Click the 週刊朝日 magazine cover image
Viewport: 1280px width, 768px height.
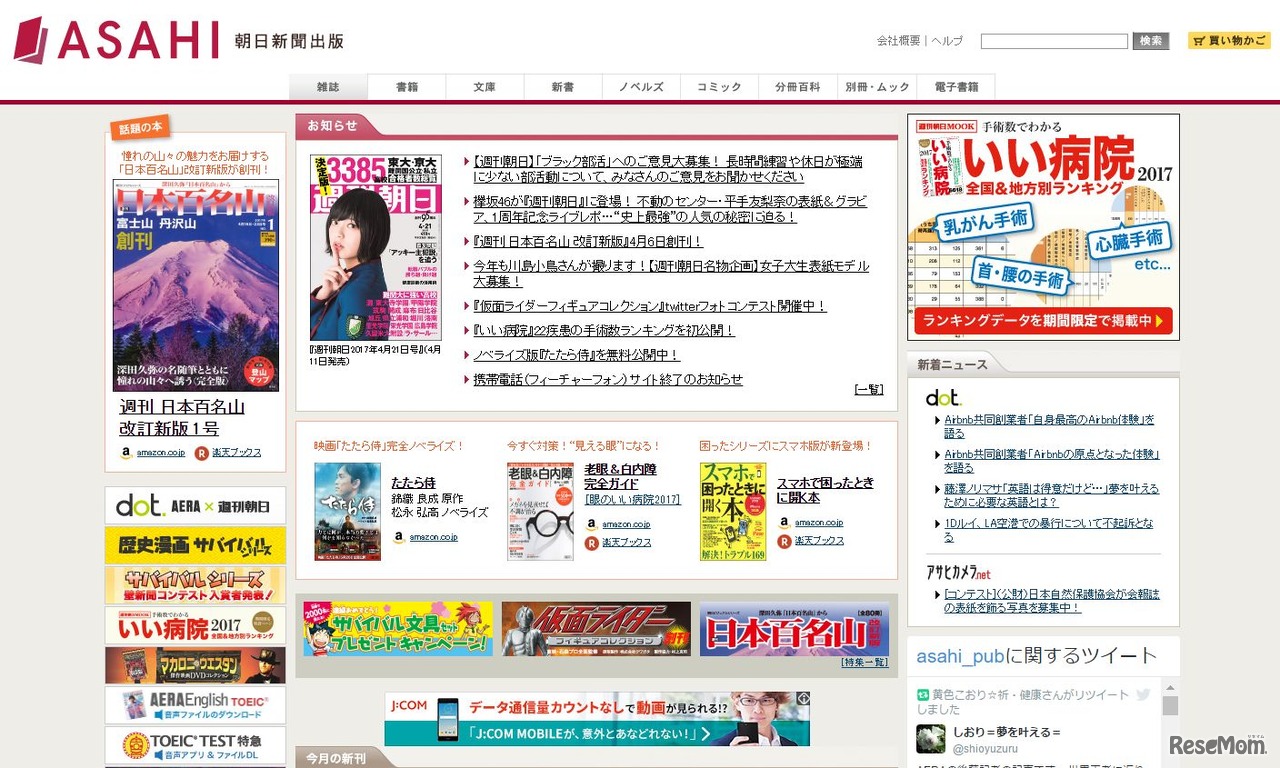[x=375, y=247]
